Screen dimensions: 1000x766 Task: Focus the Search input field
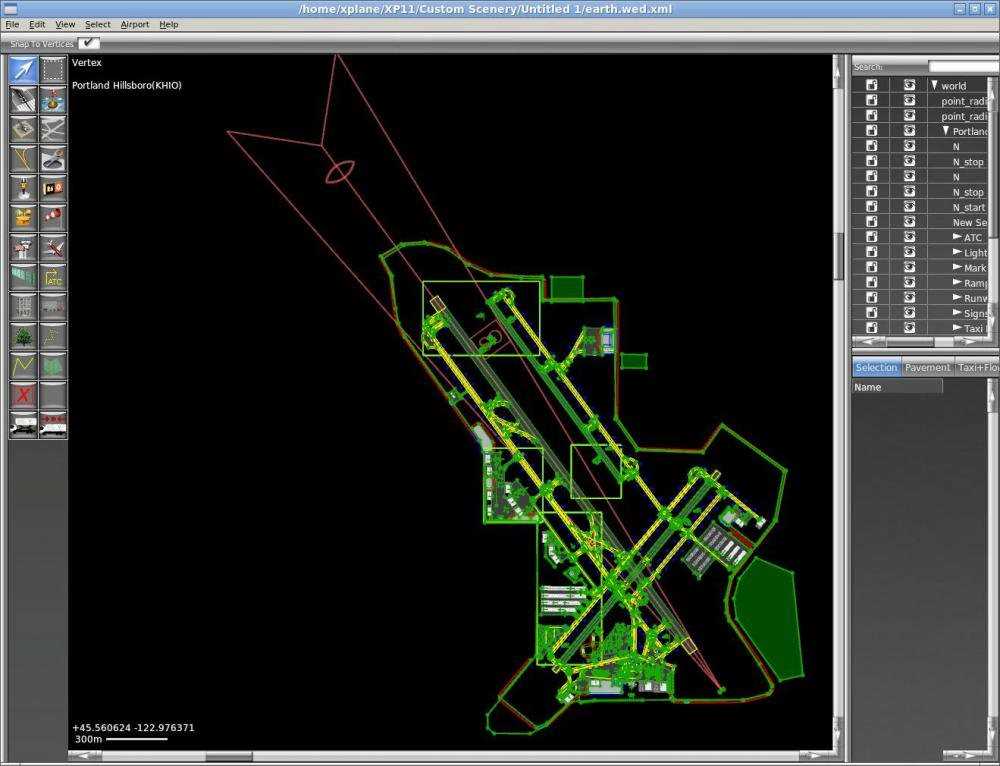pos(964,66)
